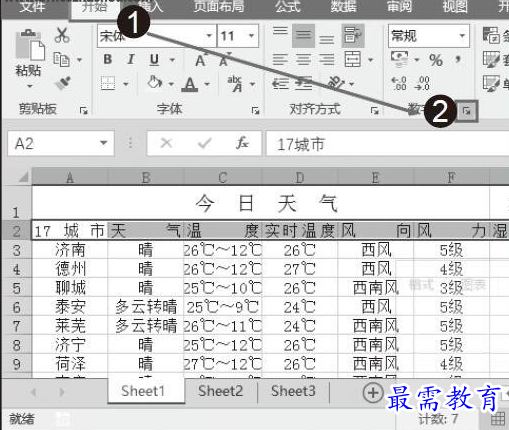
Task: Click the Select All corner triangle
Action: coord(23,177)
